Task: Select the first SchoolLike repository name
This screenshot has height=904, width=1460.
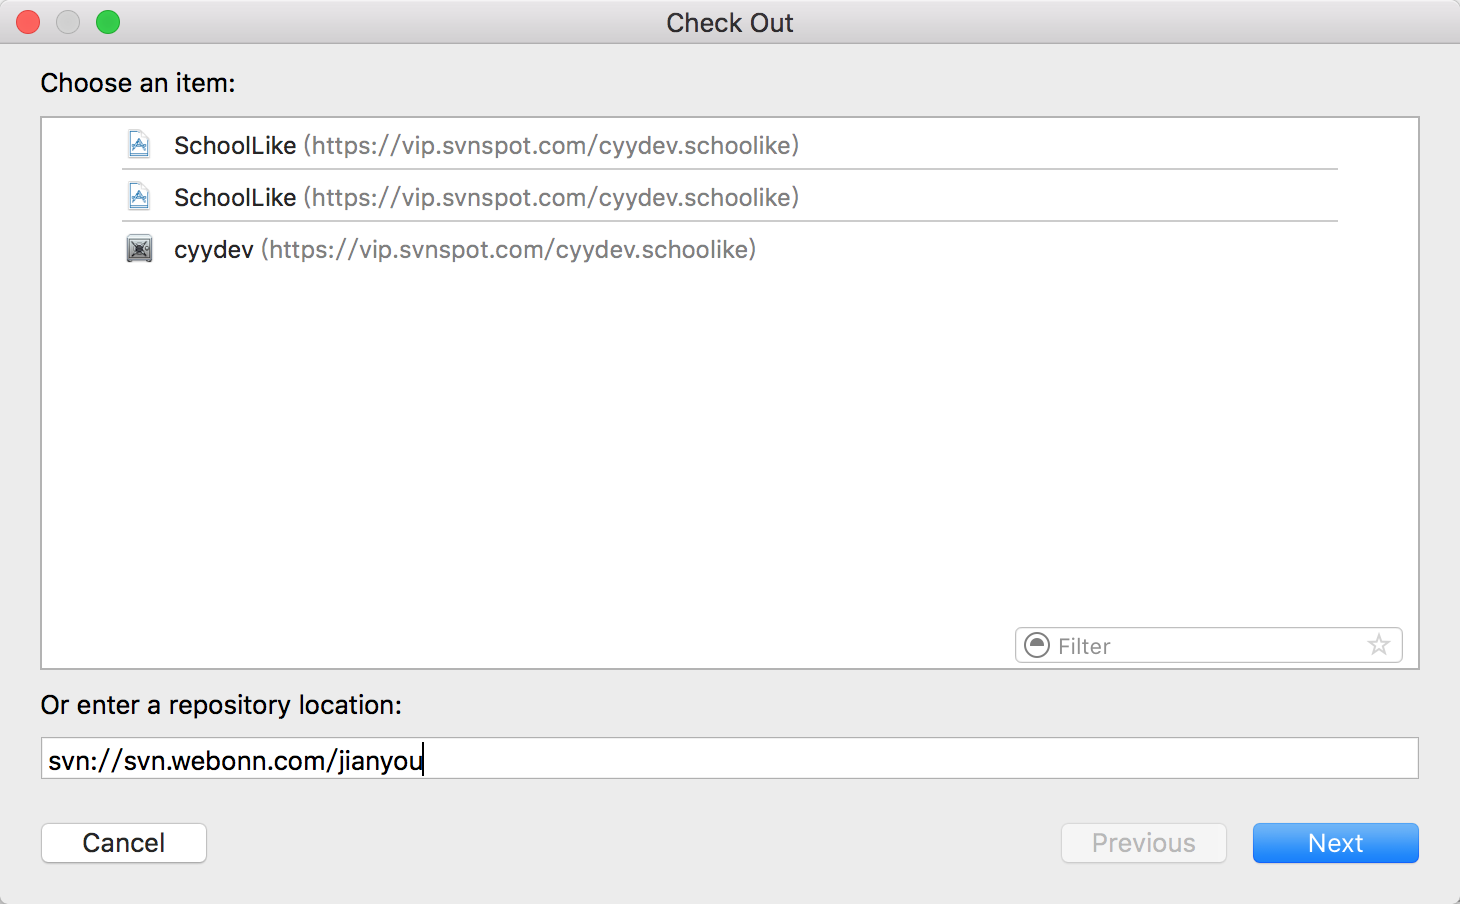Action: [x=235, y=146]
